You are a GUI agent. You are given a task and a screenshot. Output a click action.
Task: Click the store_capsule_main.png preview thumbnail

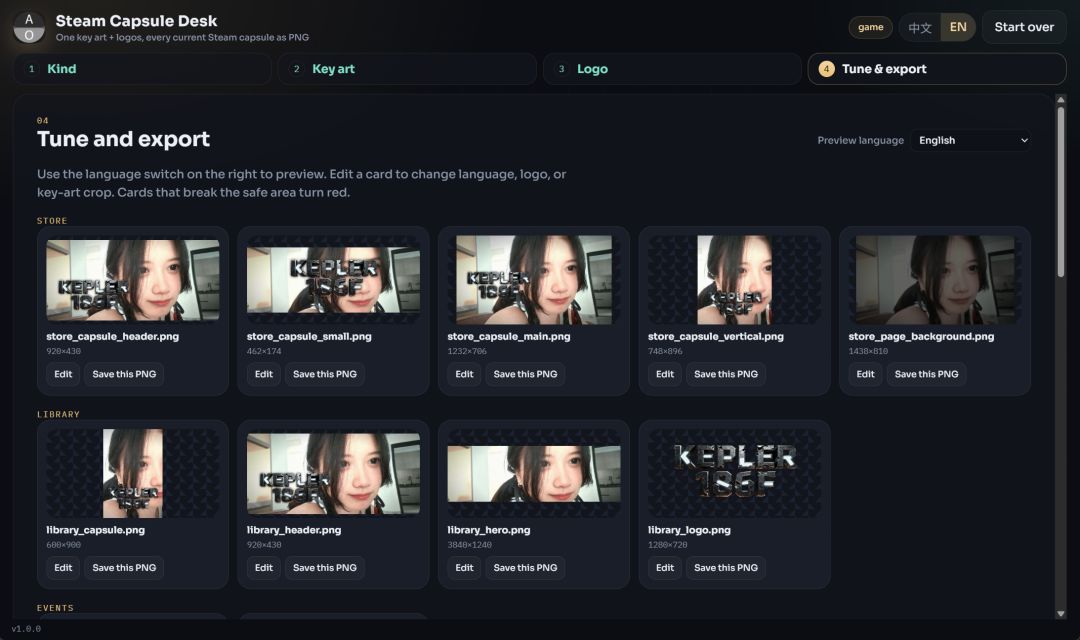534,280
